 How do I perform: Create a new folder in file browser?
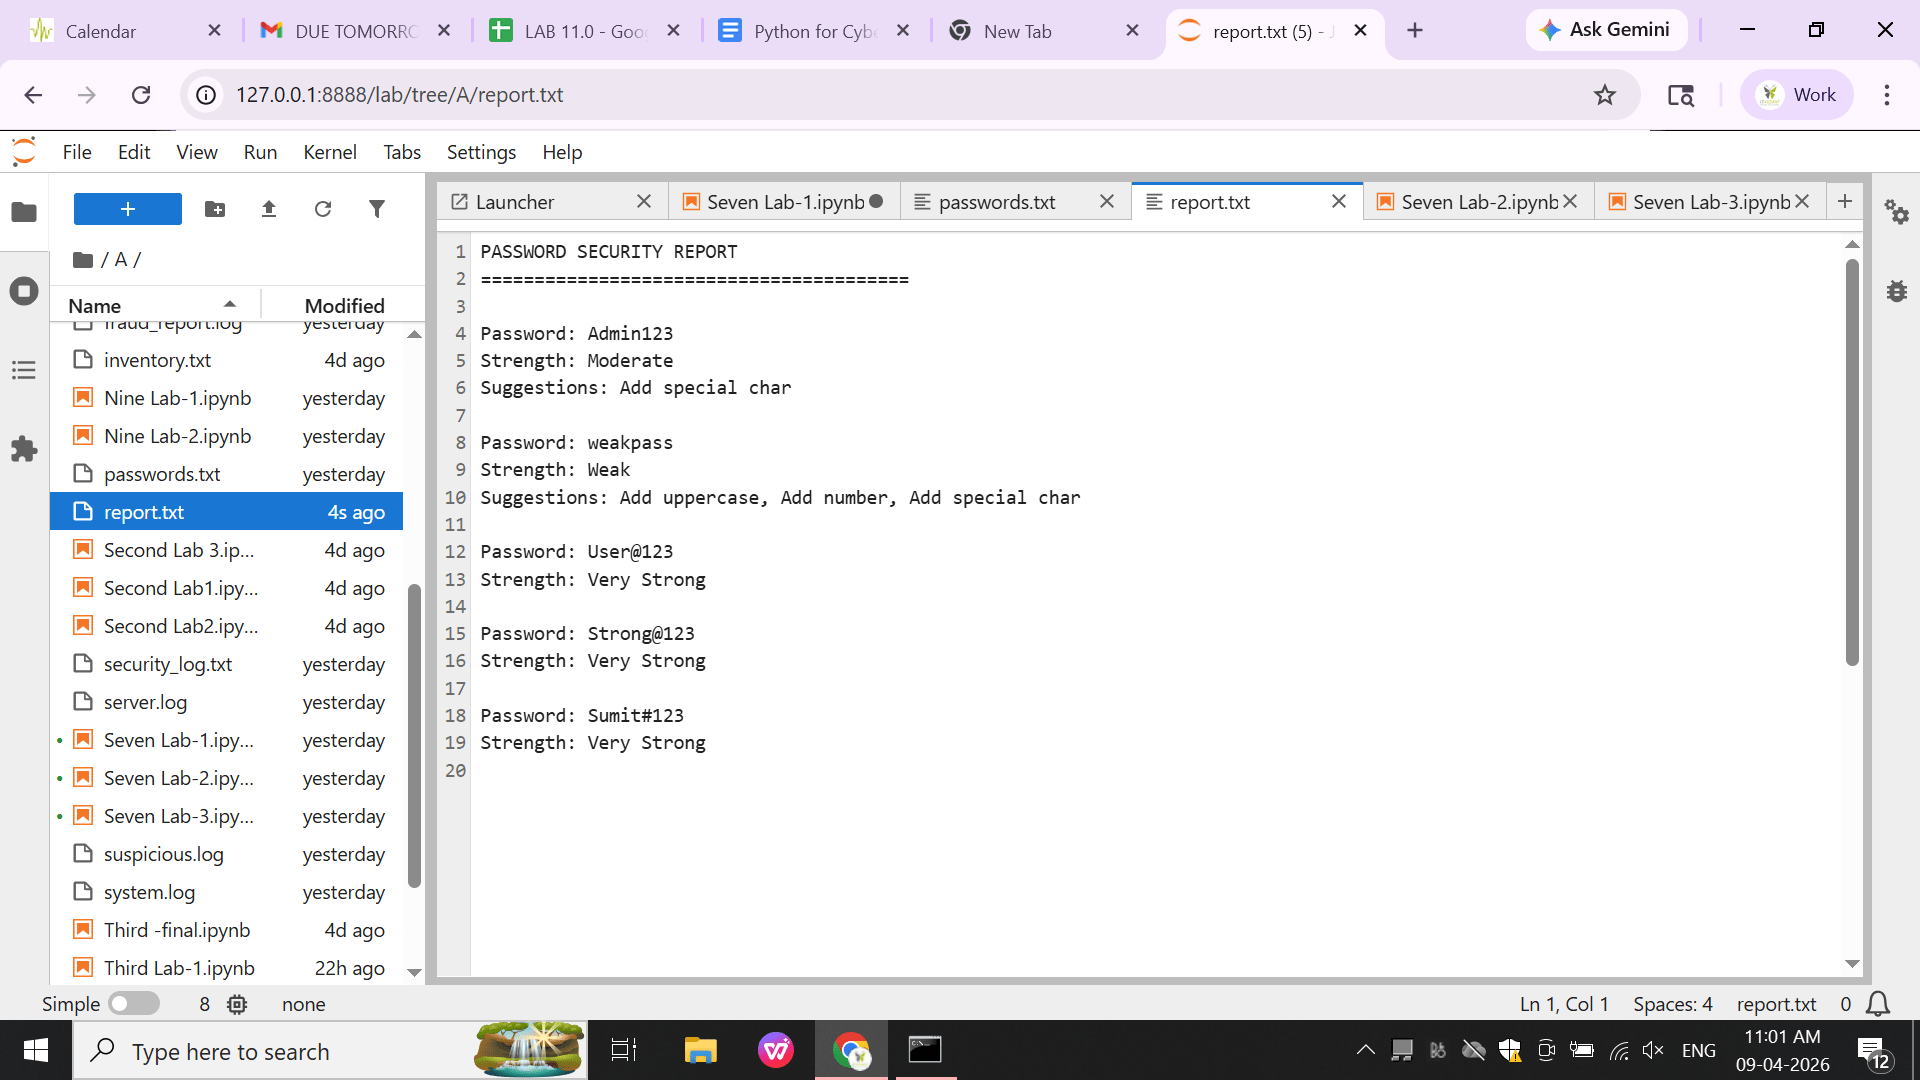click(215, 209)
